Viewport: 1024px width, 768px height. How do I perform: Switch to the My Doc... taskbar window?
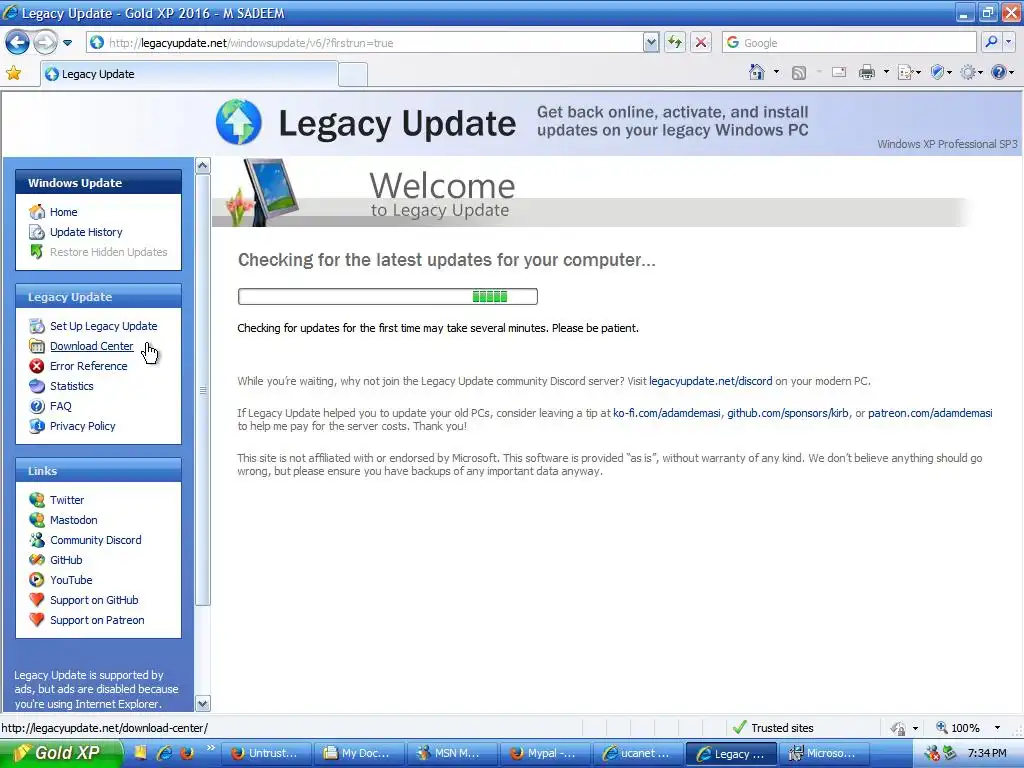point(359,754)
